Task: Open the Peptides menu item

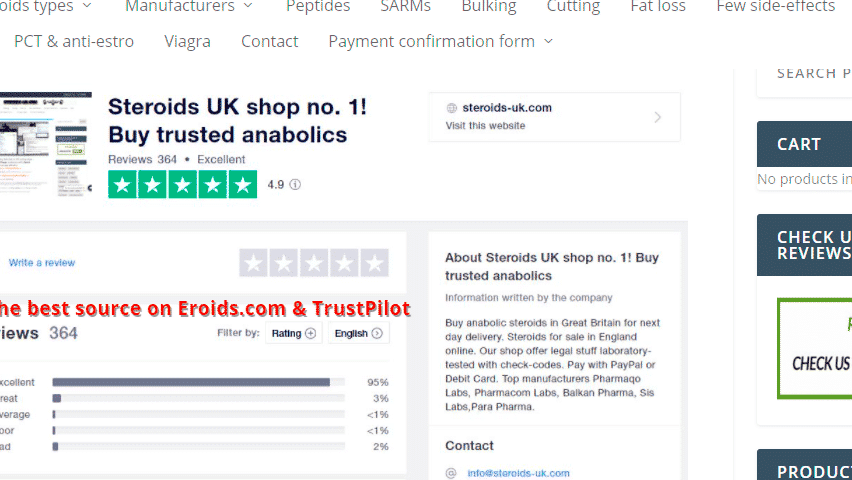Action: click(x=318, y=7)
